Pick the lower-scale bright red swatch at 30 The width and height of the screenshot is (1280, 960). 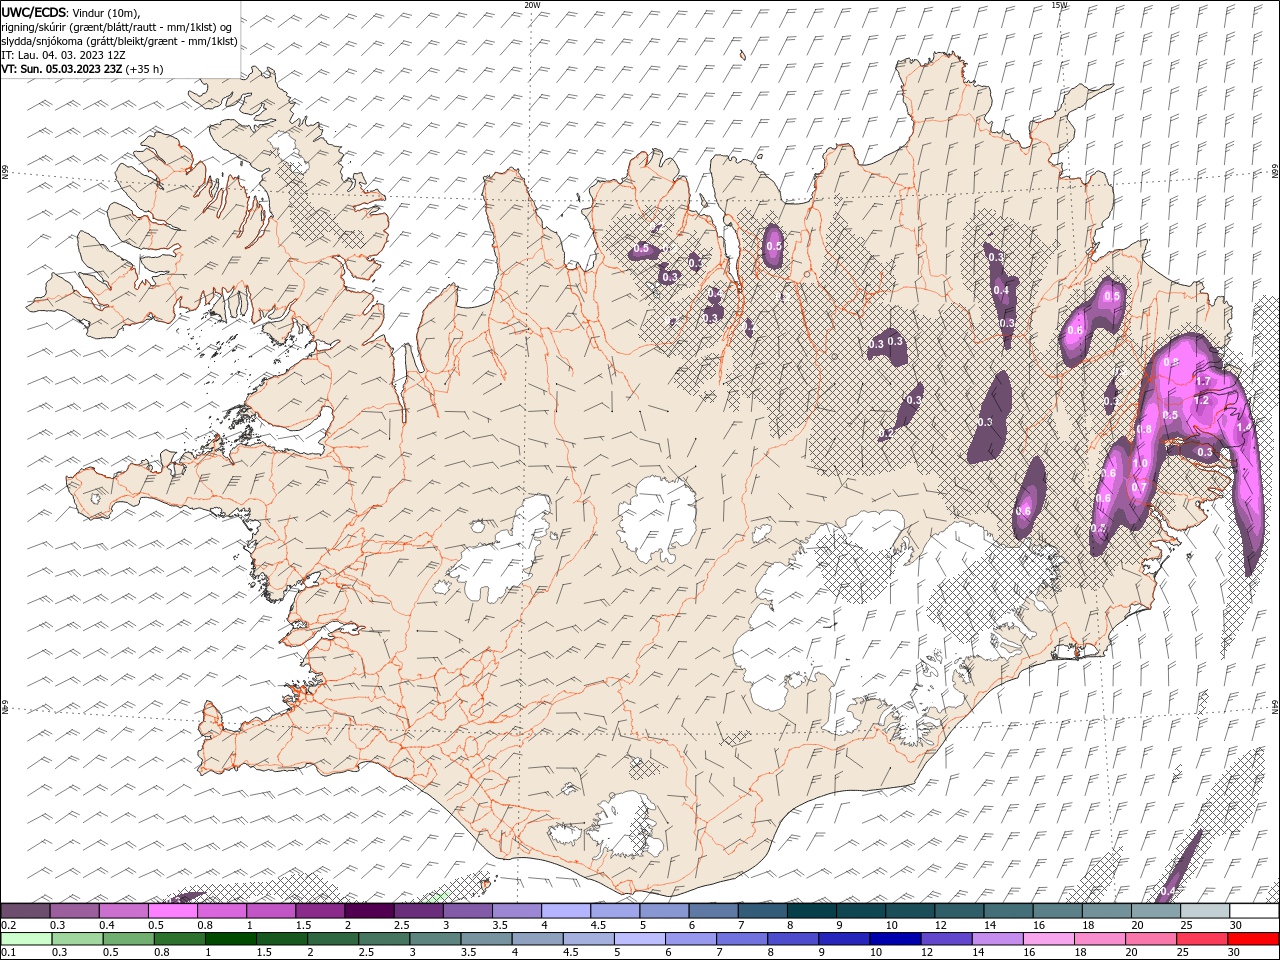click(x=1254, y=939)
